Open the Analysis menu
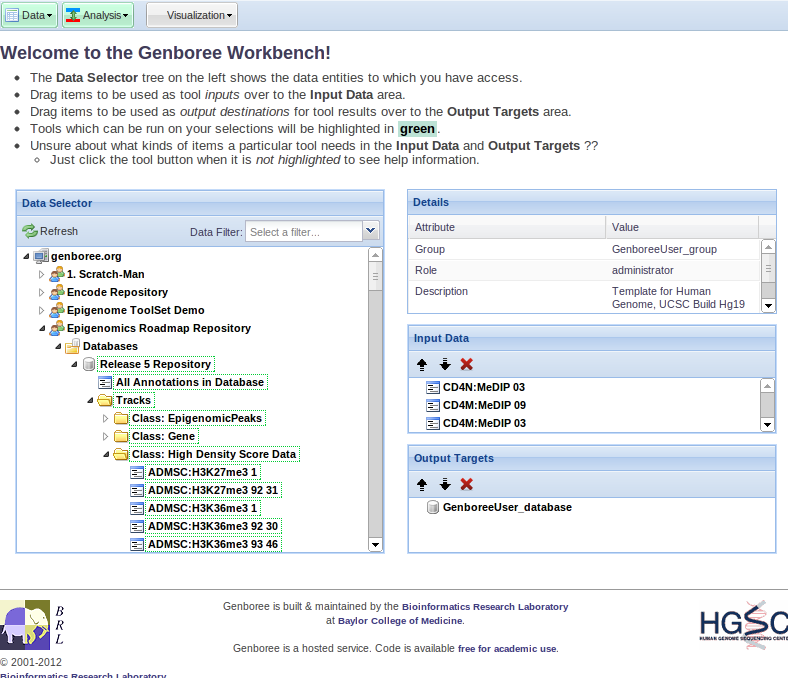The width and height of the screenshot is (788, 678). (97, 15)
